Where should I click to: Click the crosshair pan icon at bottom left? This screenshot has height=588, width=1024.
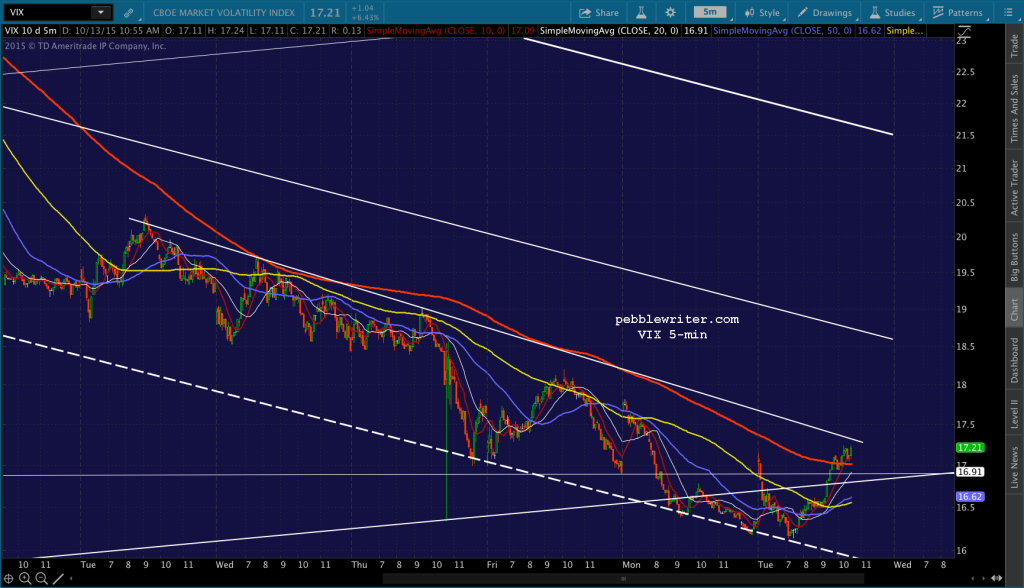[x=9, y=578]
